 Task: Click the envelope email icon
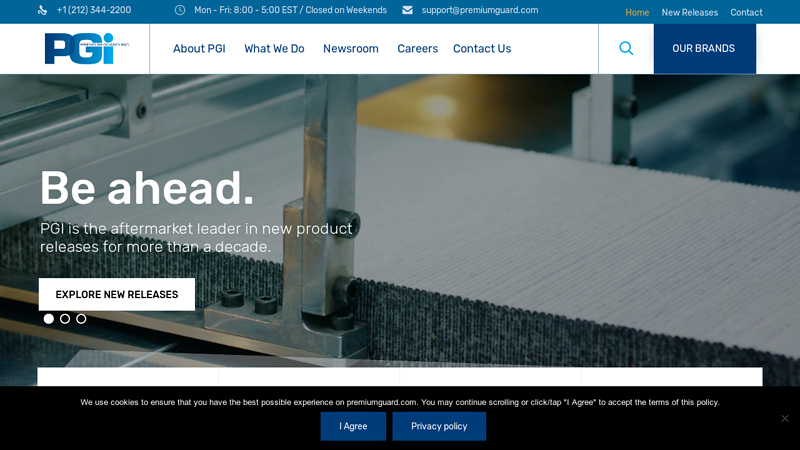click(407, 10)
